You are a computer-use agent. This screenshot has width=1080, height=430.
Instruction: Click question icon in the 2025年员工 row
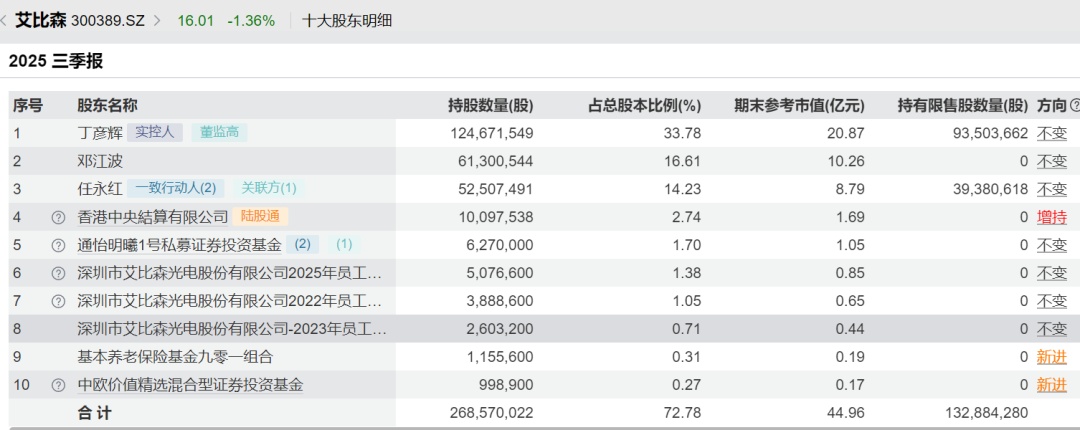(58, 273)
